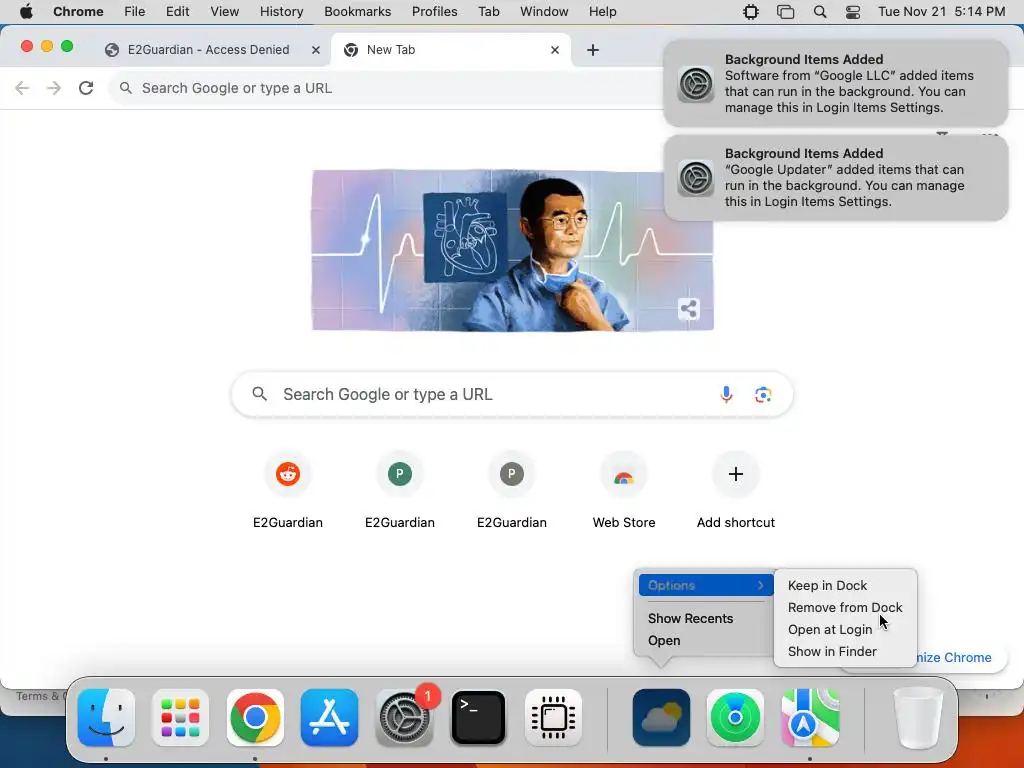Open the Help menu

[602, 12]
